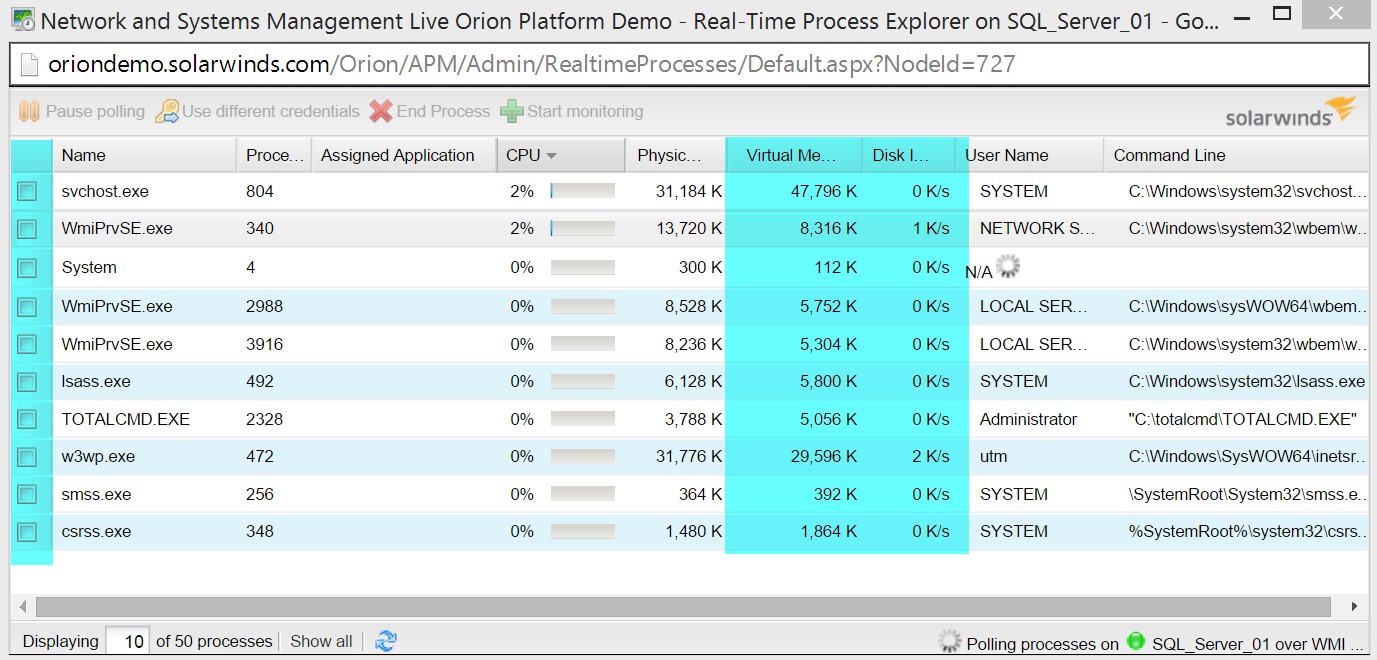This screenshot has width=1377, height=660.
Task: Click the "C:\totalcmd\TOTALCMD.EXE" command line
Action: [x=1243, y=419]
